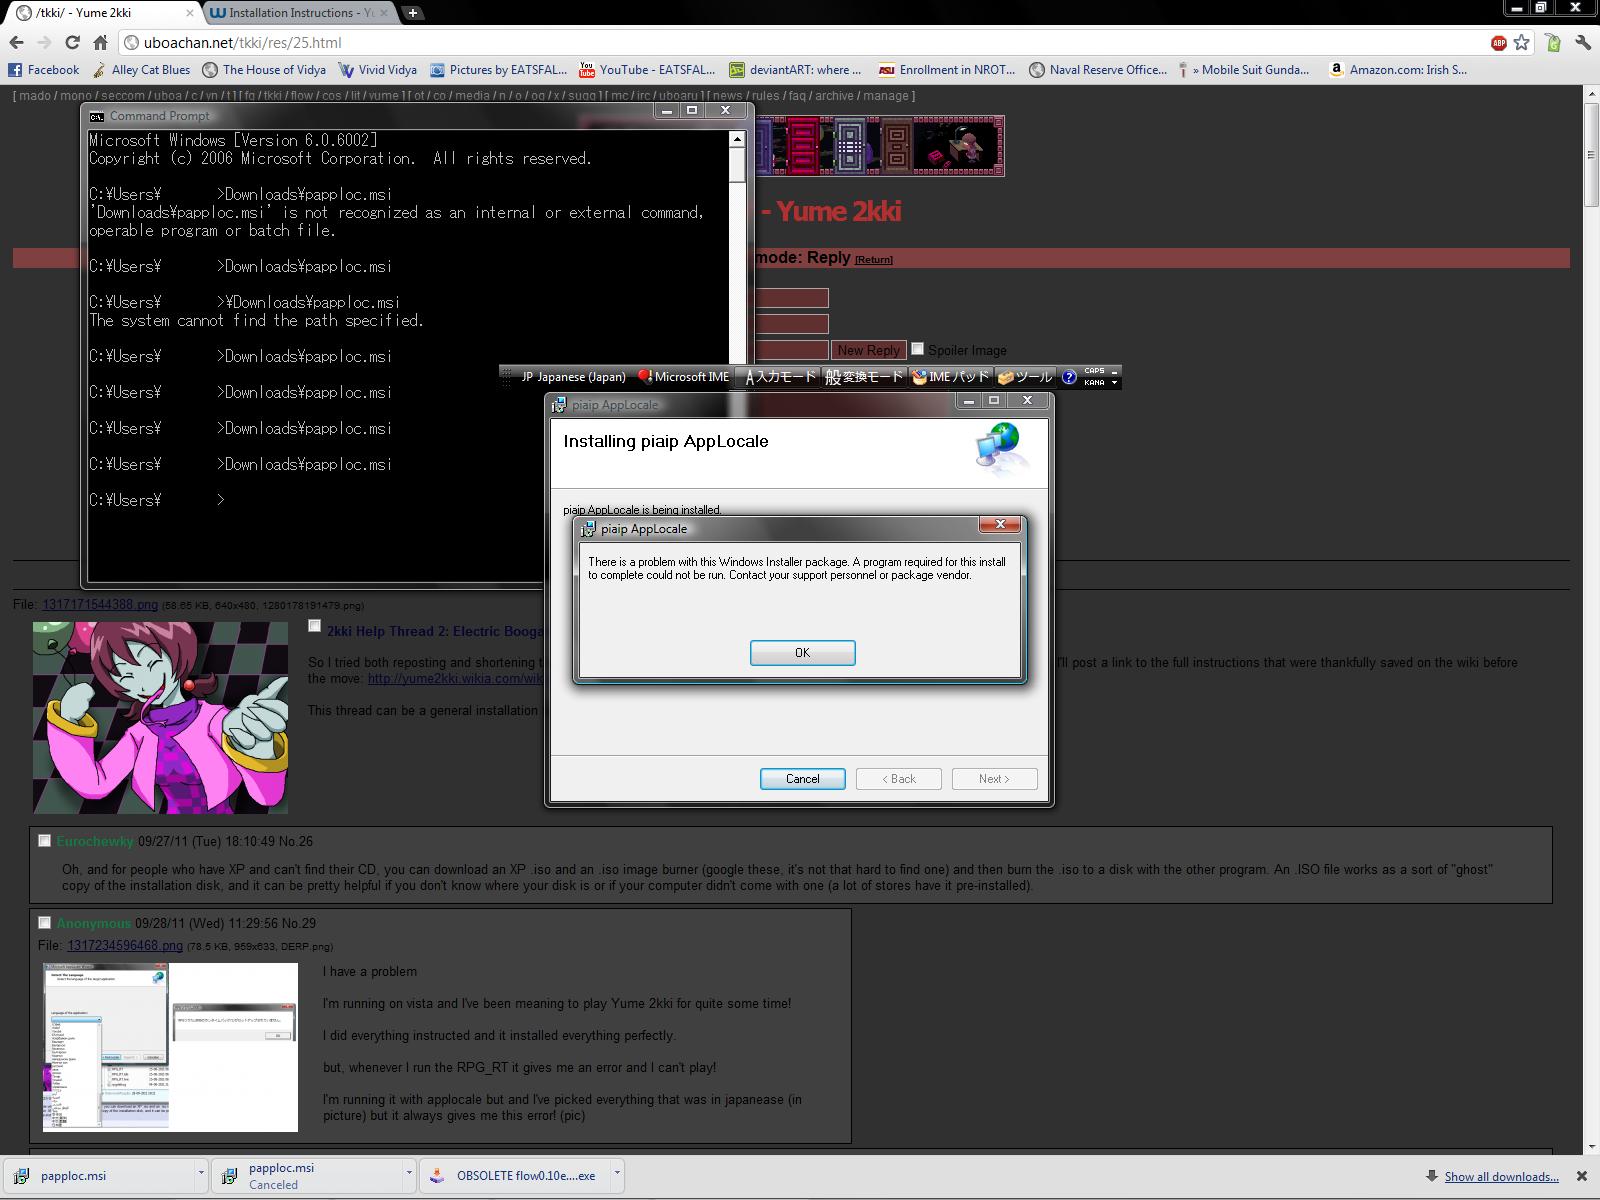Open the Mobile Suit Gundam bookmark
The height and width of the screenshot is (1200, 1600).
[x=1243, y=70]
